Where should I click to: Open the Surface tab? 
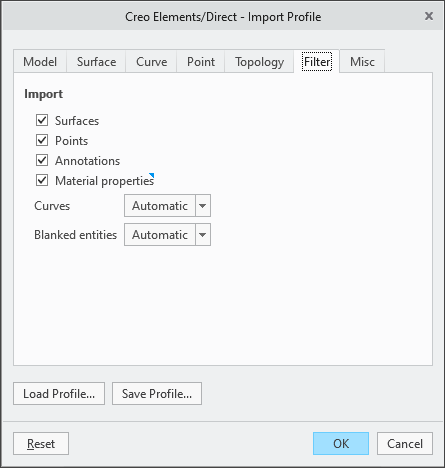(x=96, y=61)
